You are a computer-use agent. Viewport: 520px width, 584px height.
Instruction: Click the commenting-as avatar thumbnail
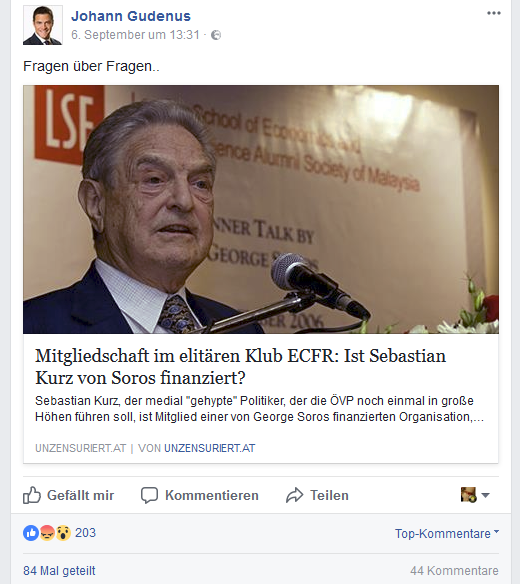tap(469, 495)
